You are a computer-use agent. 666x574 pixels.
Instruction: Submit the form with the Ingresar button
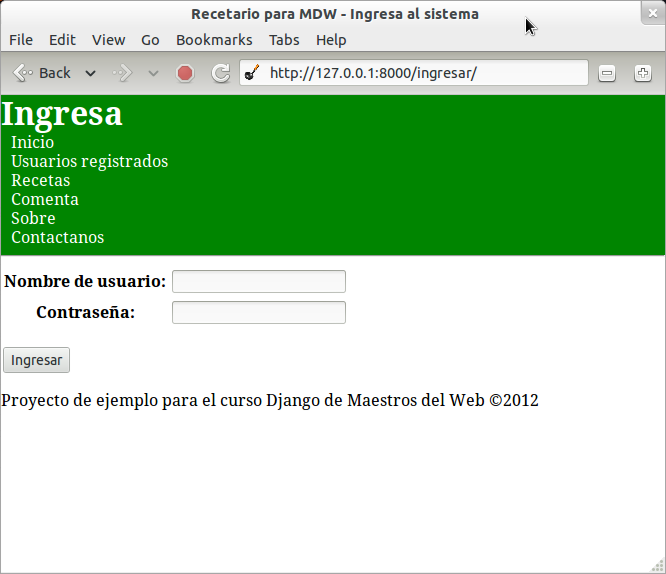37,360
